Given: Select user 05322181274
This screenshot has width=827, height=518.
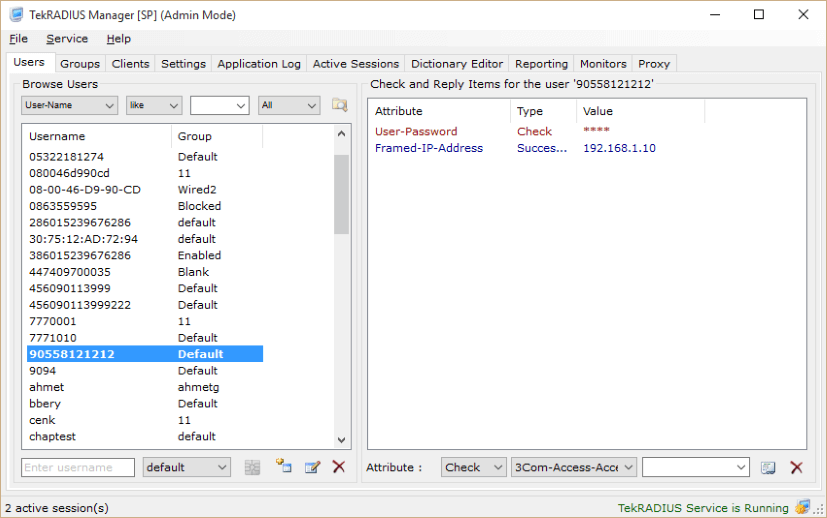Looking at the screenshot, I should click(x=145, y=157).
